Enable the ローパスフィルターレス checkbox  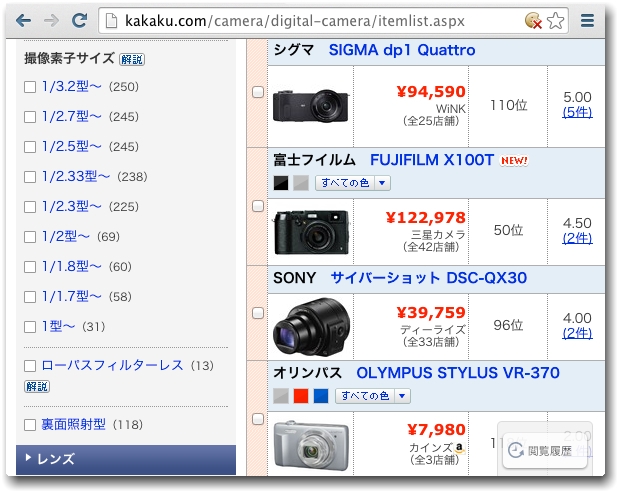[x=30, y=366]
